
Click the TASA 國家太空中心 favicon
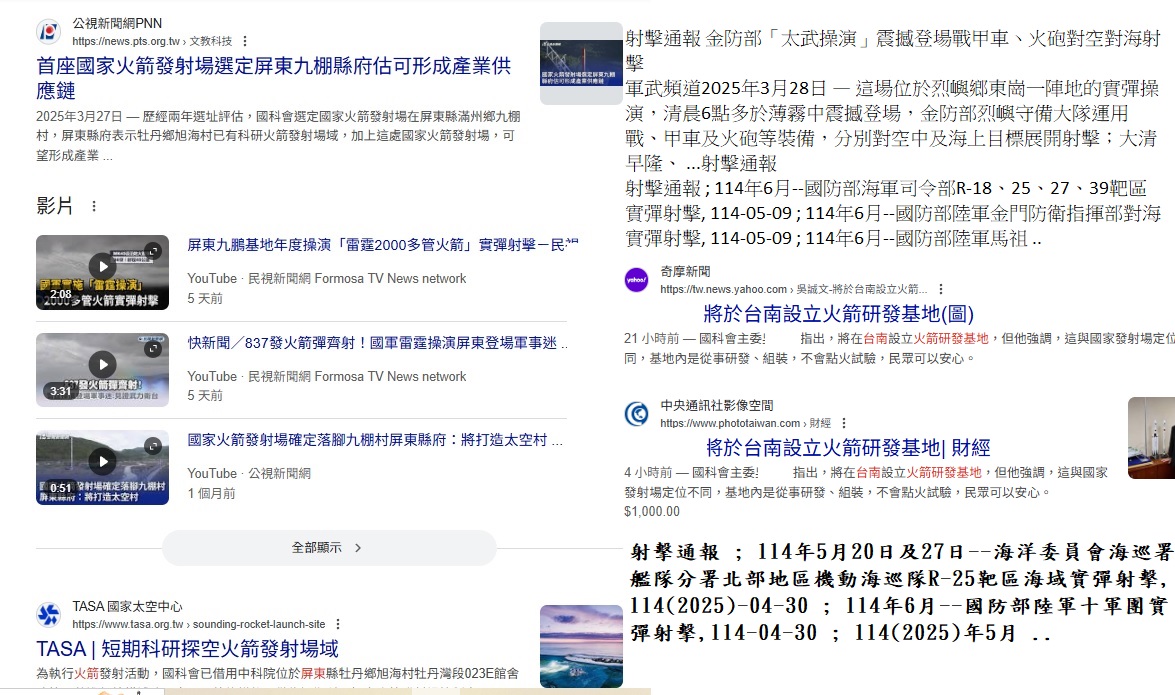coord(49,615)
